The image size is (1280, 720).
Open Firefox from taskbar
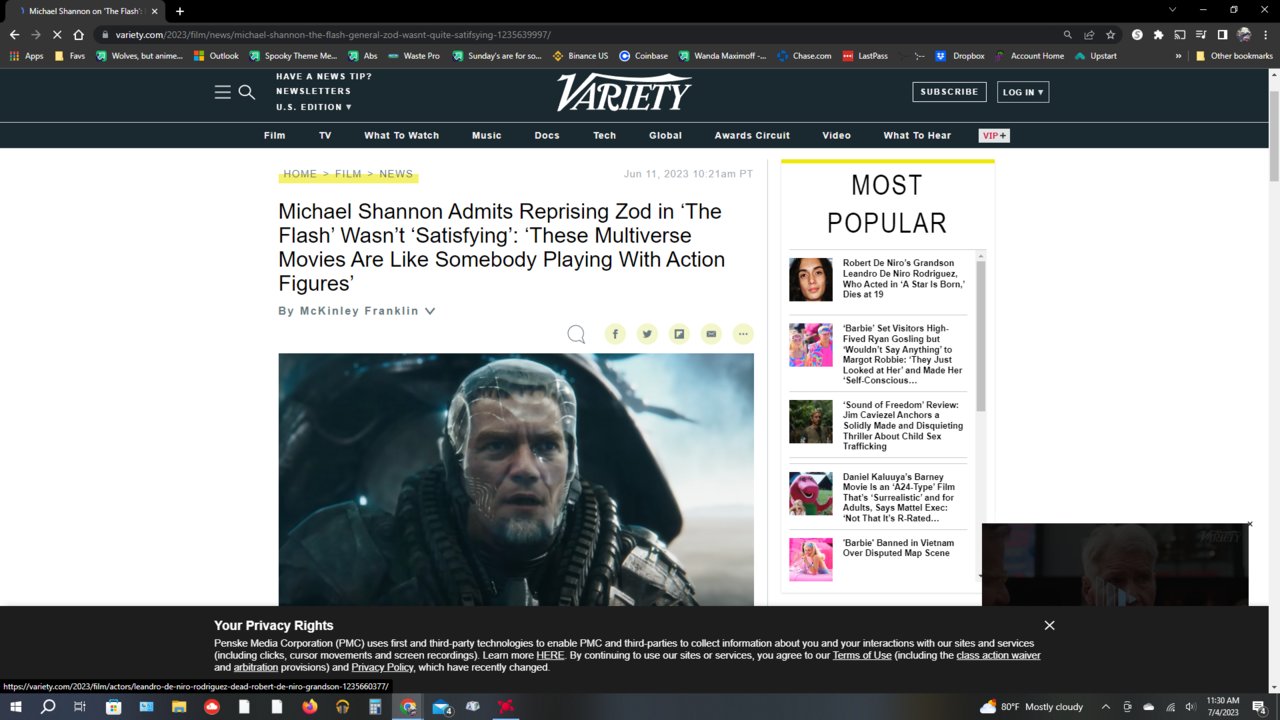309,707
